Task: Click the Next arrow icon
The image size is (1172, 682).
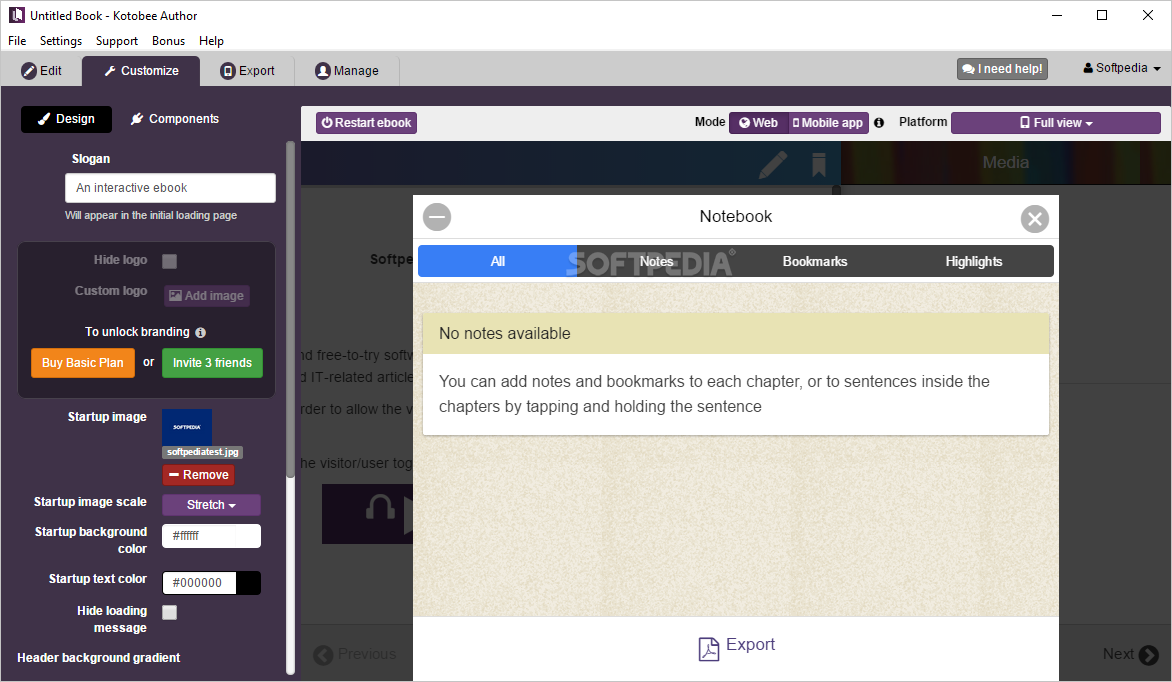Action: click(1149, 655)
